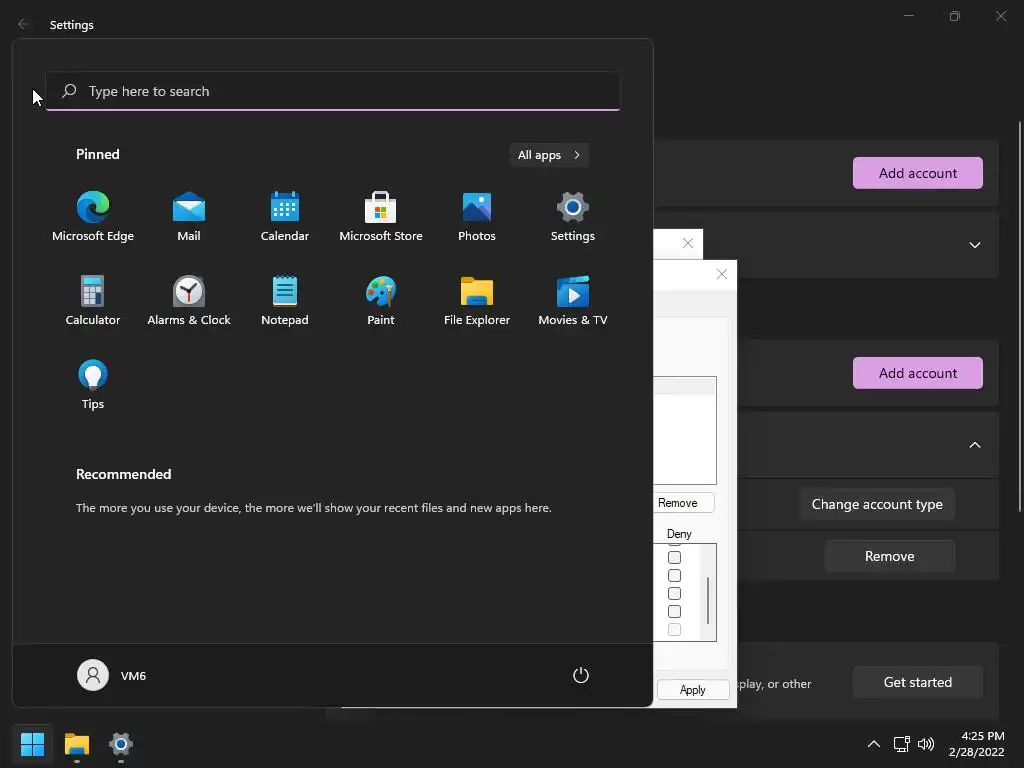Click the Settings window vertical scrollbar

[x=1020, y=317]
